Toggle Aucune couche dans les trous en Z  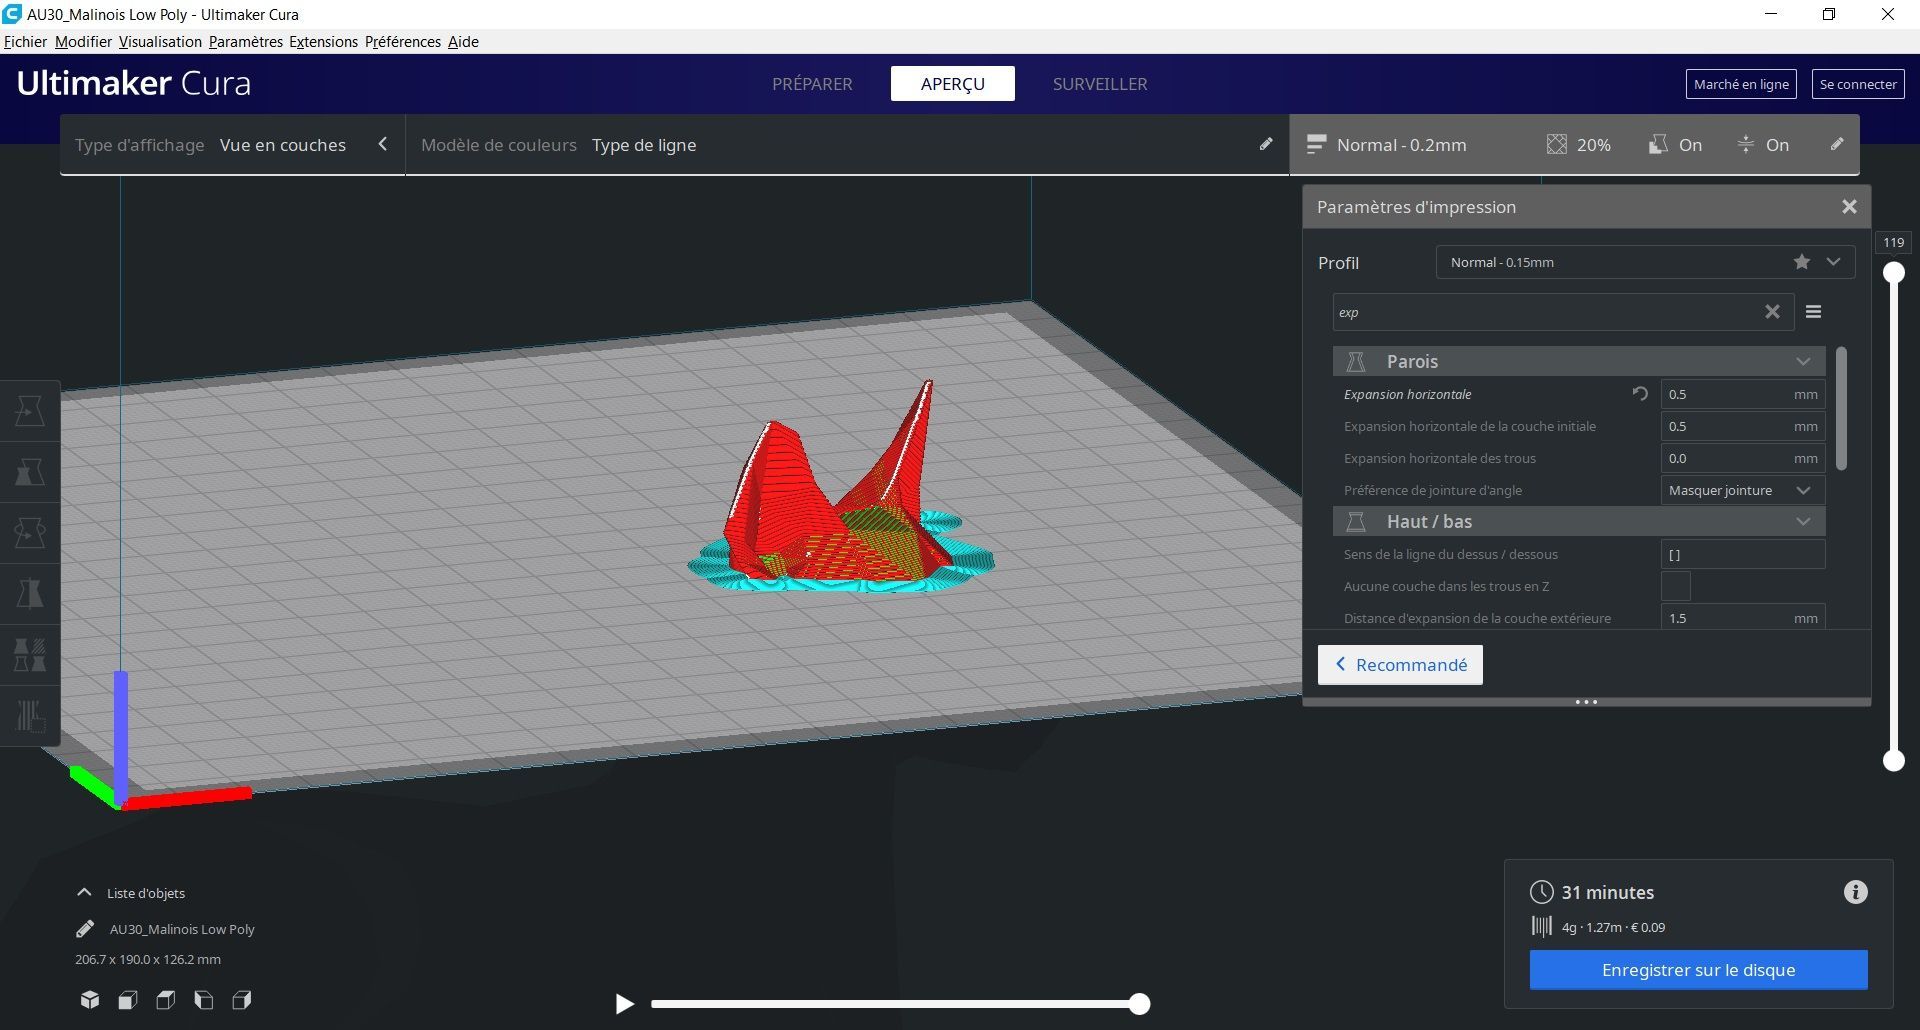[1676, 586]
